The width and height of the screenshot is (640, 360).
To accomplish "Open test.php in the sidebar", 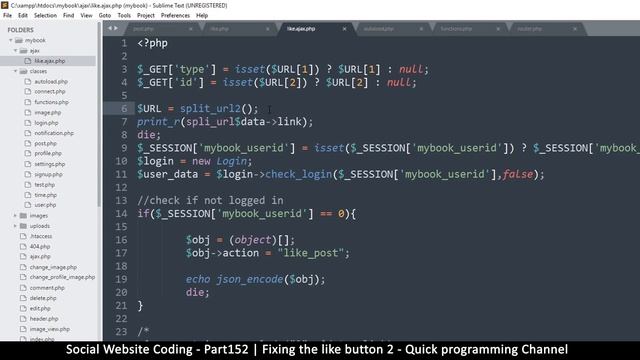I will click(44, 184).
